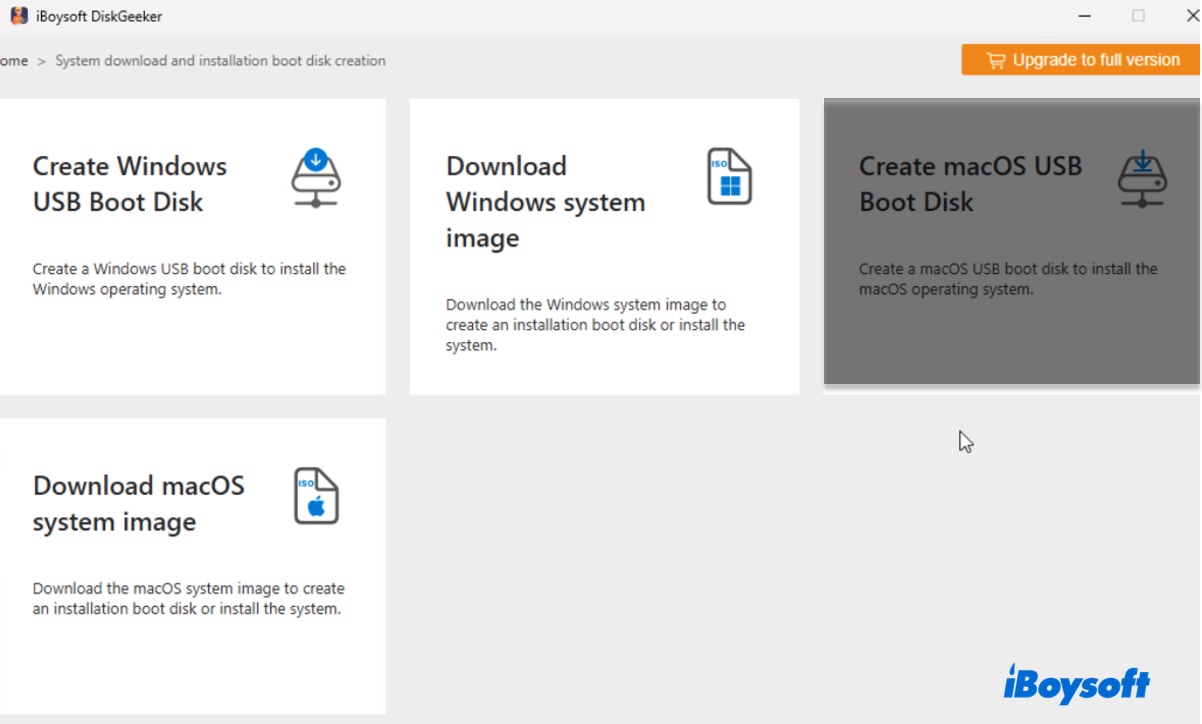Viewport: 1202px width, 724px height.
Task: Select the Create macOS USB Boot Disk icon
Action: [1142, 180]
